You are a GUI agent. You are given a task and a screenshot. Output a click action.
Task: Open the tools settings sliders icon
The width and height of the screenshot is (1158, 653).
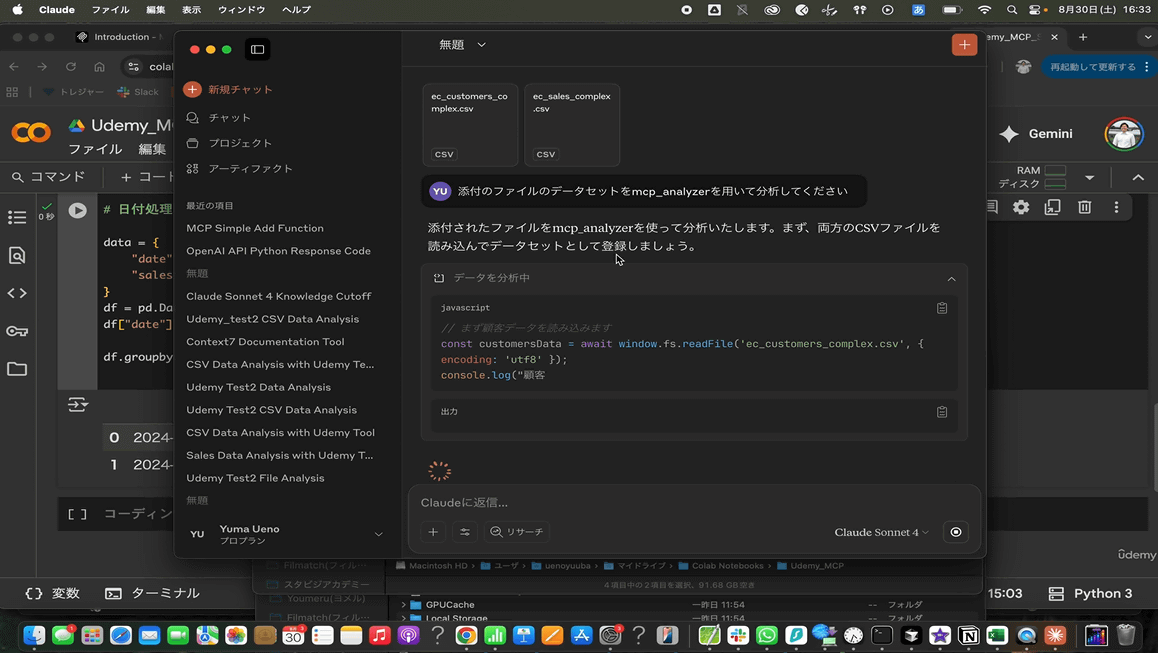[x=465, y=532]
